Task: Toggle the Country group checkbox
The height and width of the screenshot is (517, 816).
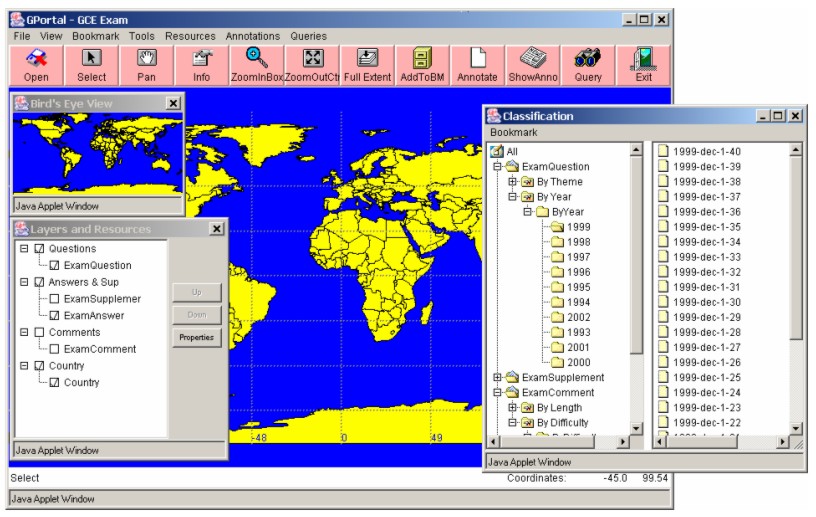Action: tap(39, 365)
